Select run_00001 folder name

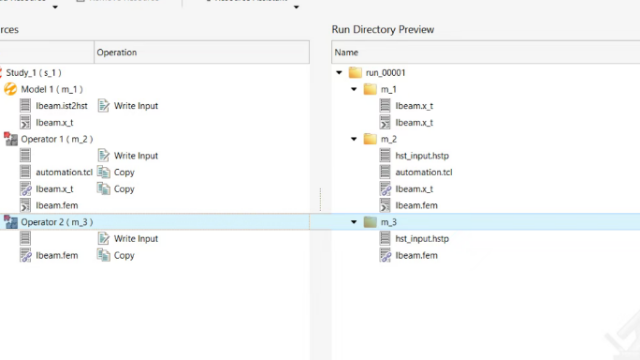pyautogui.click(x=385, y=73)
